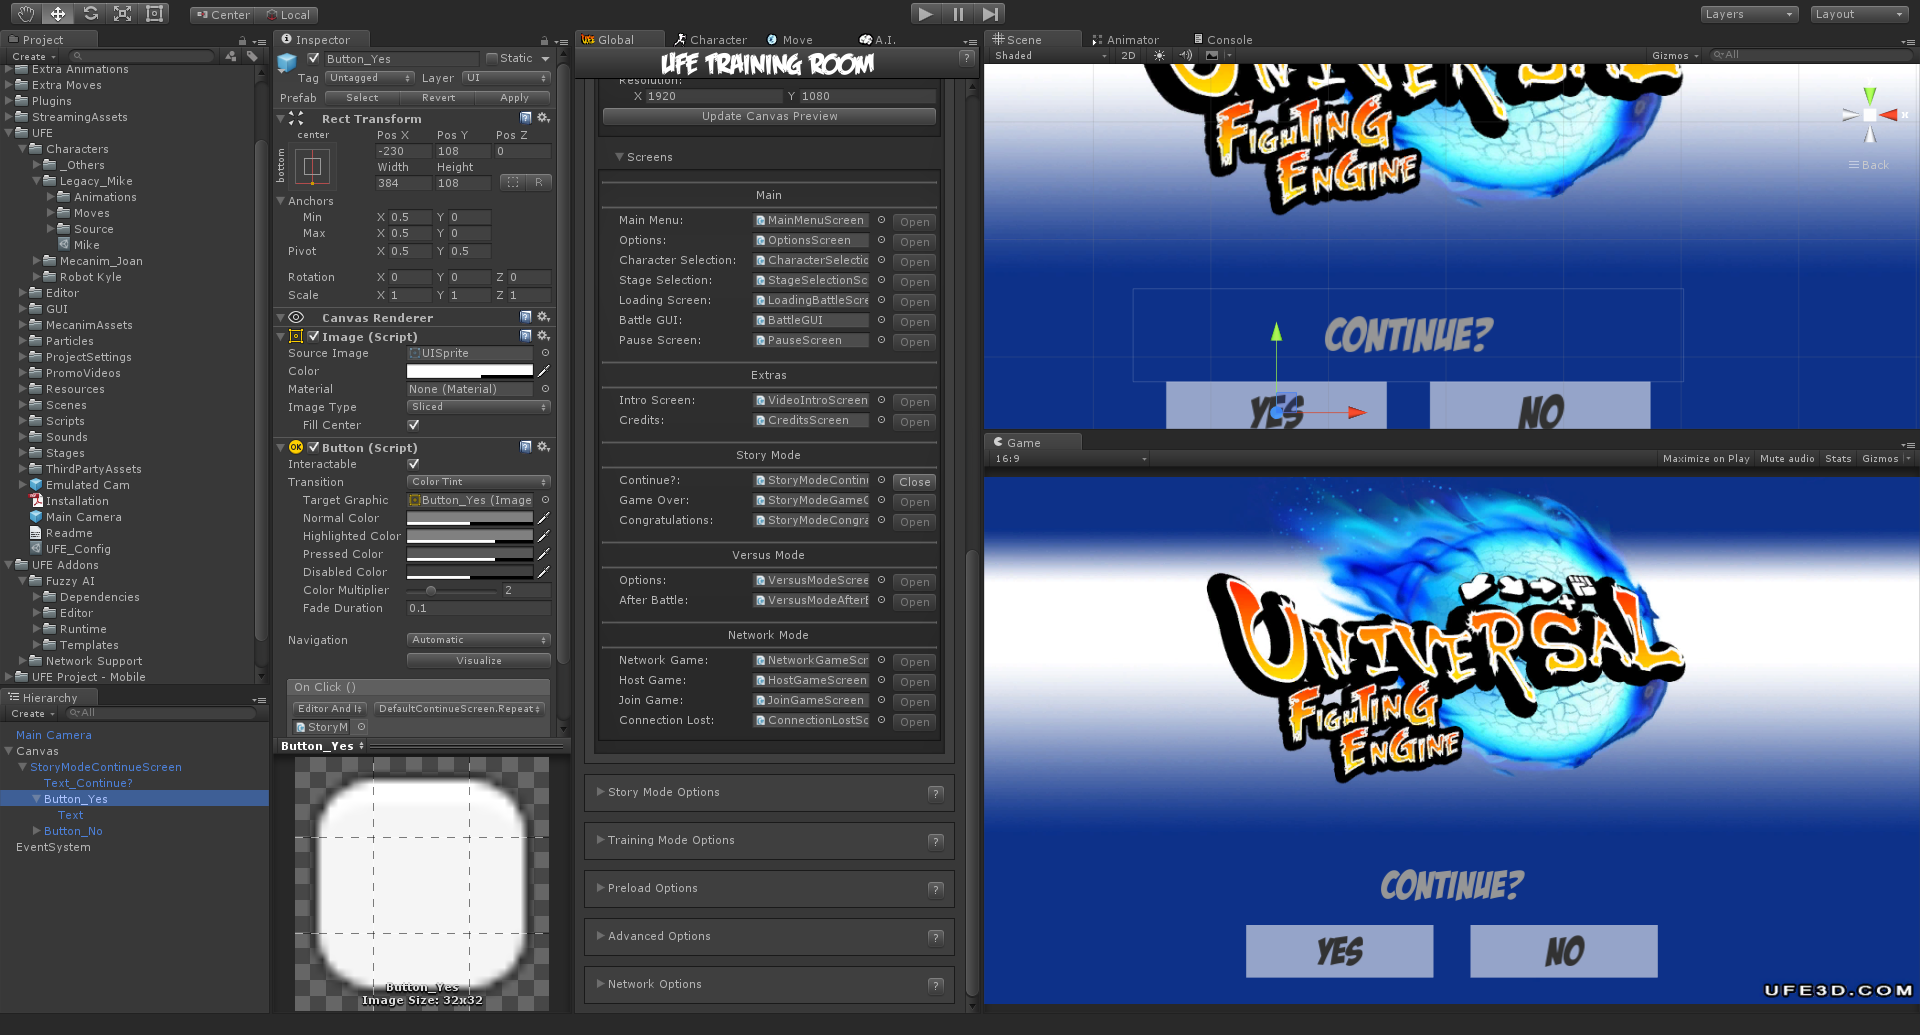The height and width of the screenshot is (1035, 1920).
Task: Click Open next to Main Menu screen
Action: [914, 222]
